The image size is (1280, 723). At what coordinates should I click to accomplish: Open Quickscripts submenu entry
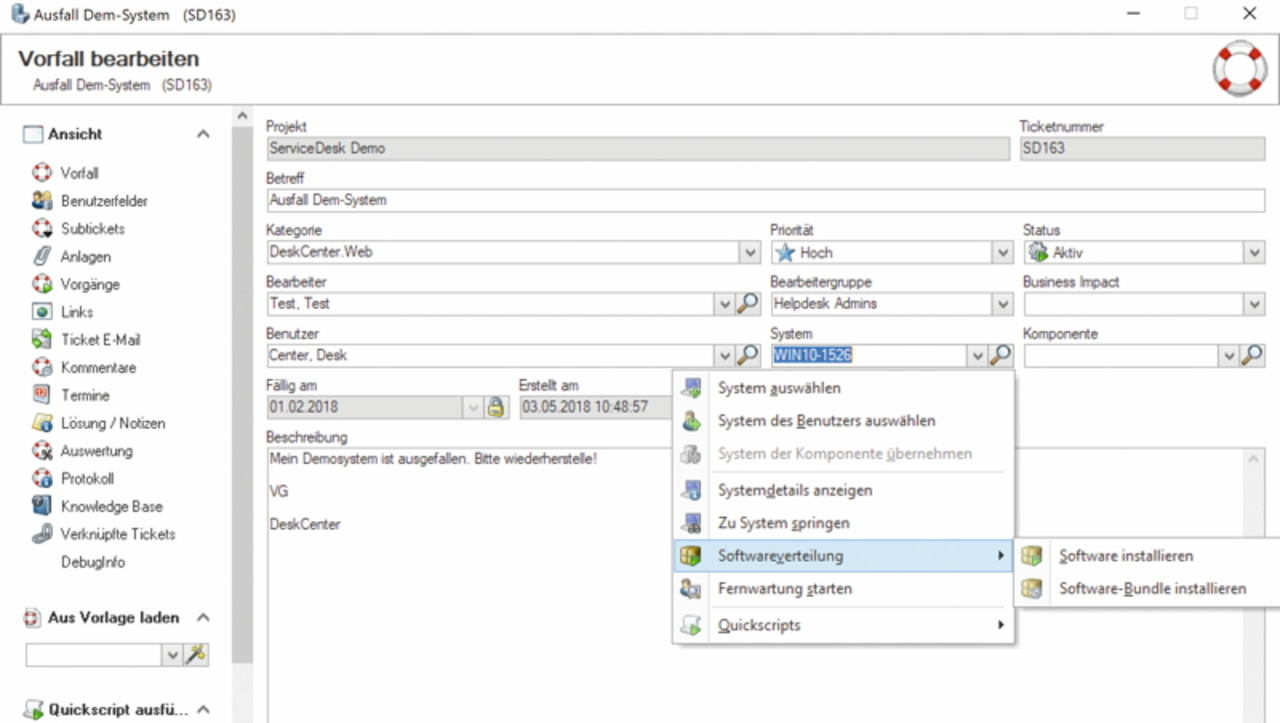(x=759, y=626)
